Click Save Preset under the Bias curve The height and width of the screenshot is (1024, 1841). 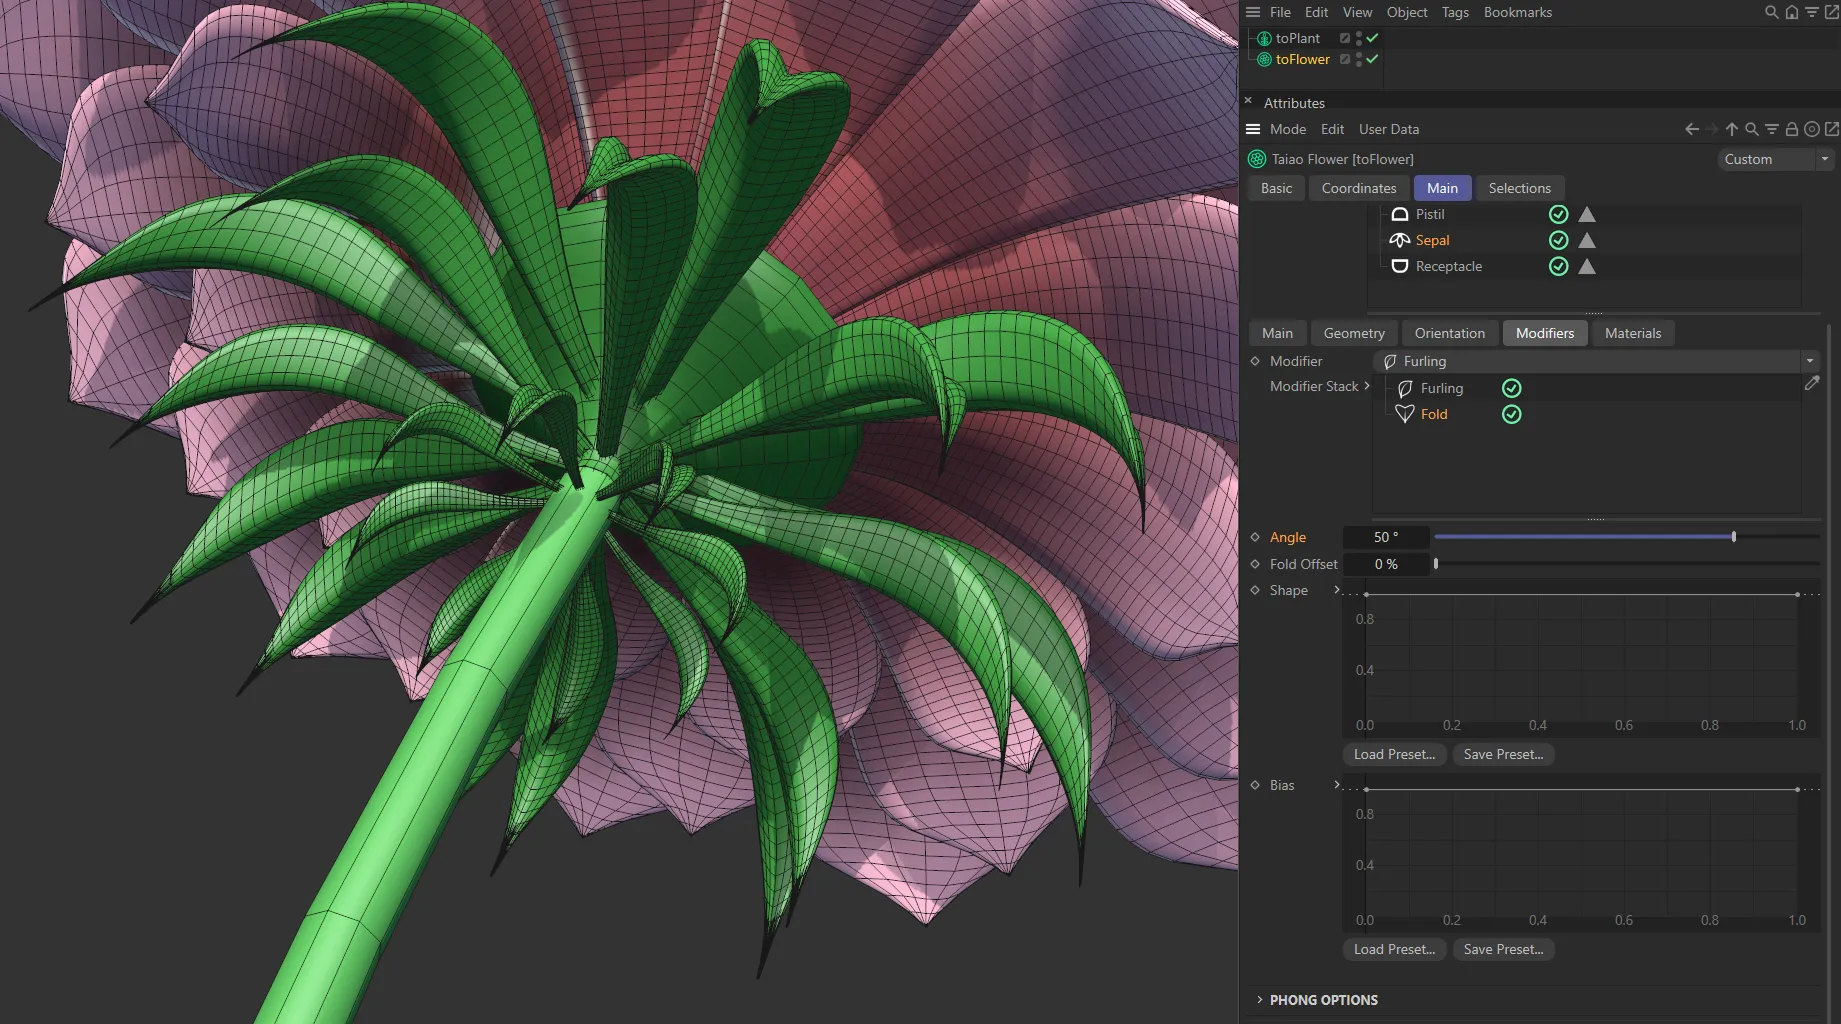1503,949
